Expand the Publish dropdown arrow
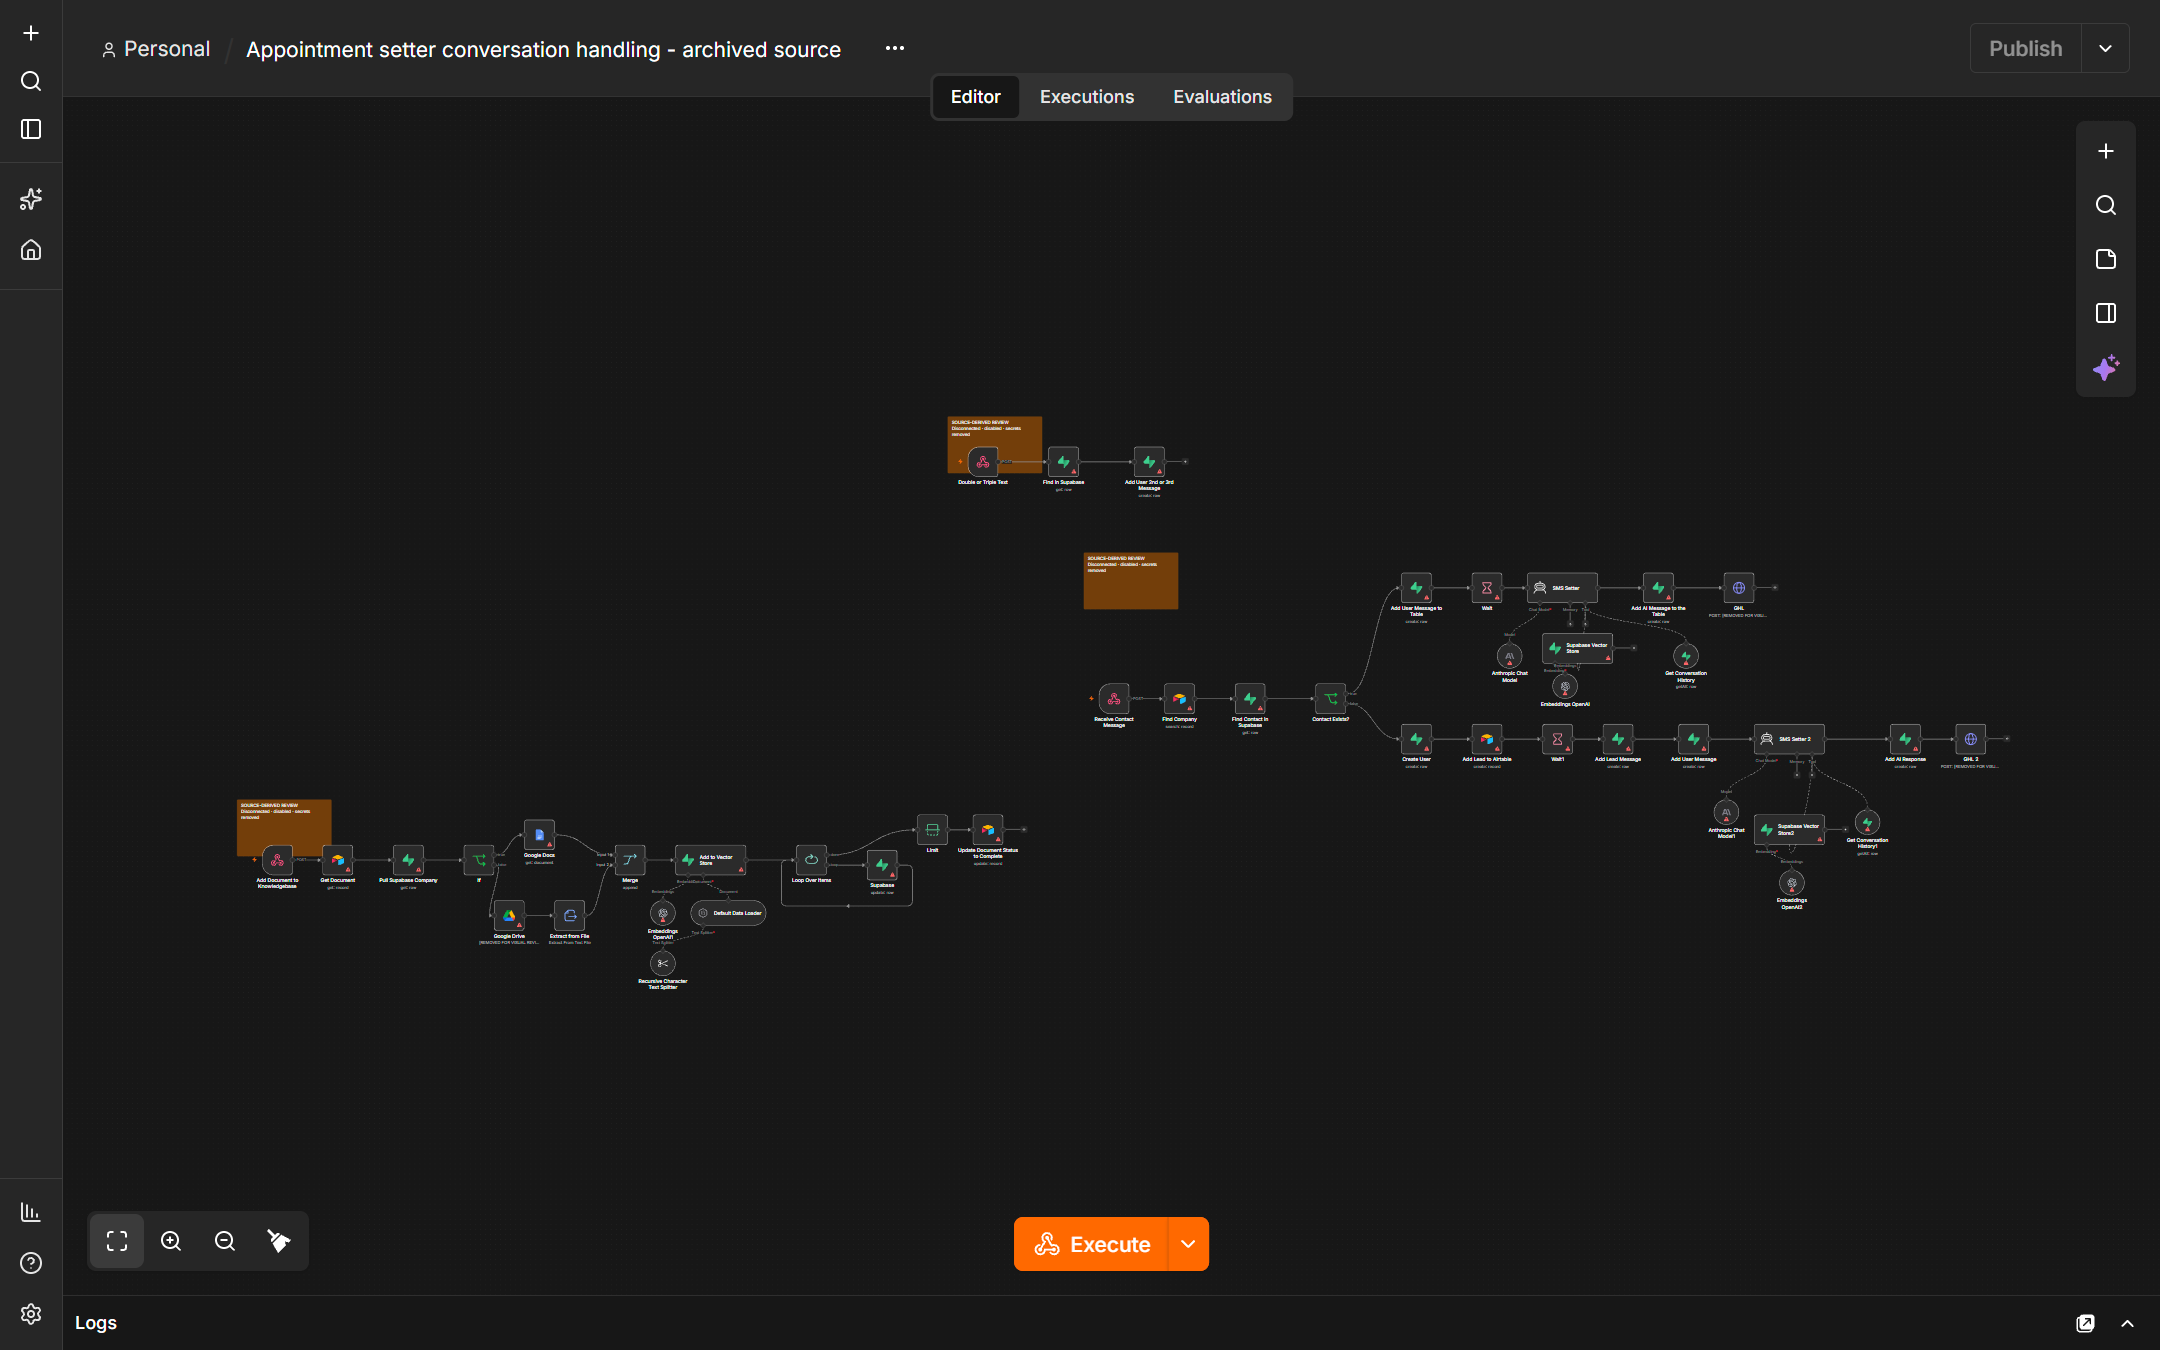This screenshot has width=2160, height=1350. (x=2105, y=48)
